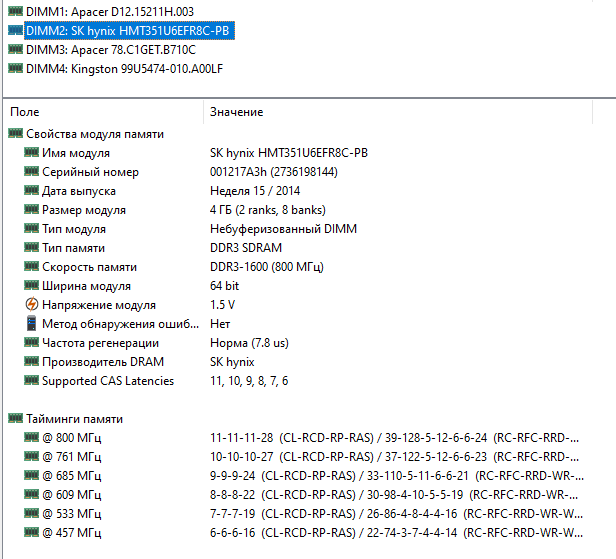This screenshot has height=559, width=616.
Task: Select the Серийный номер field
Action: (90, 172)
